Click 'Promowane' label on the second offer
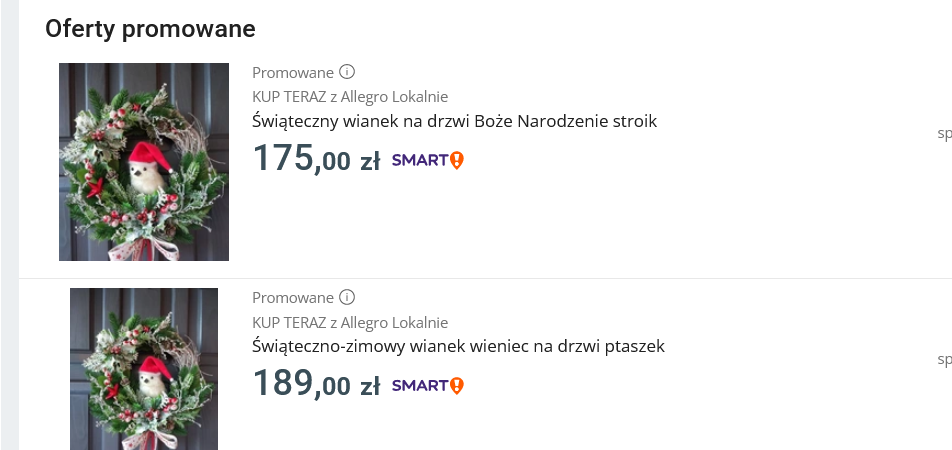Viewport: 952px width, 450px height. click(292, 297)
